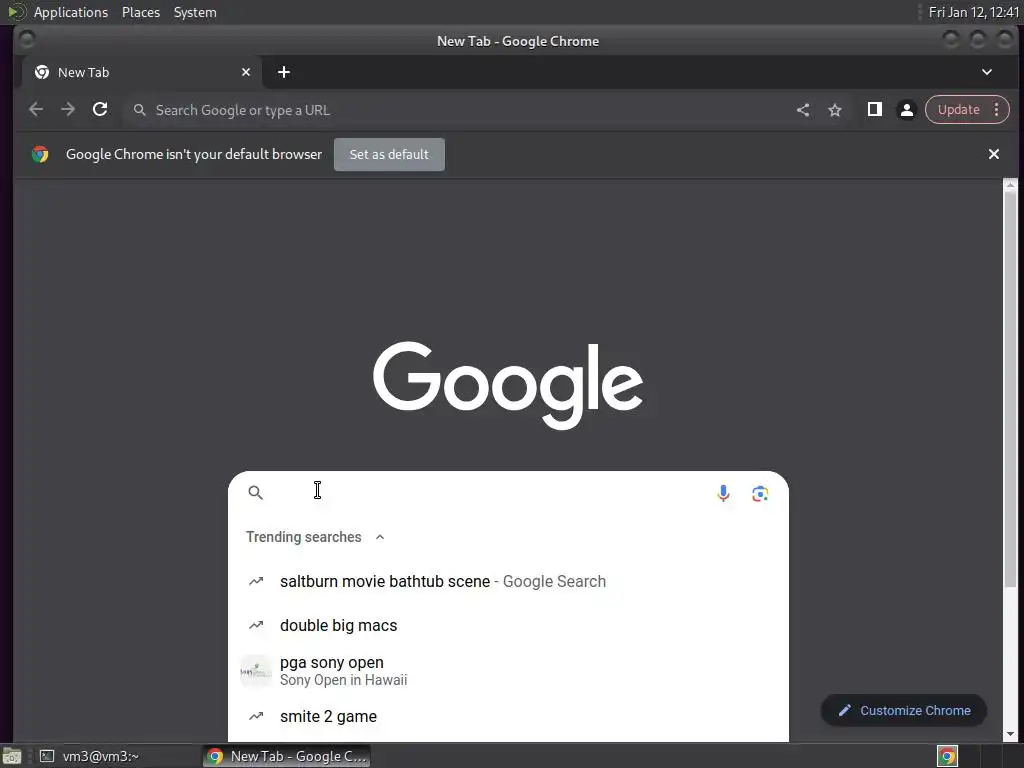Click the terminal icon in the taskbar
1024x768 pixels.
[x=46, y=756]
